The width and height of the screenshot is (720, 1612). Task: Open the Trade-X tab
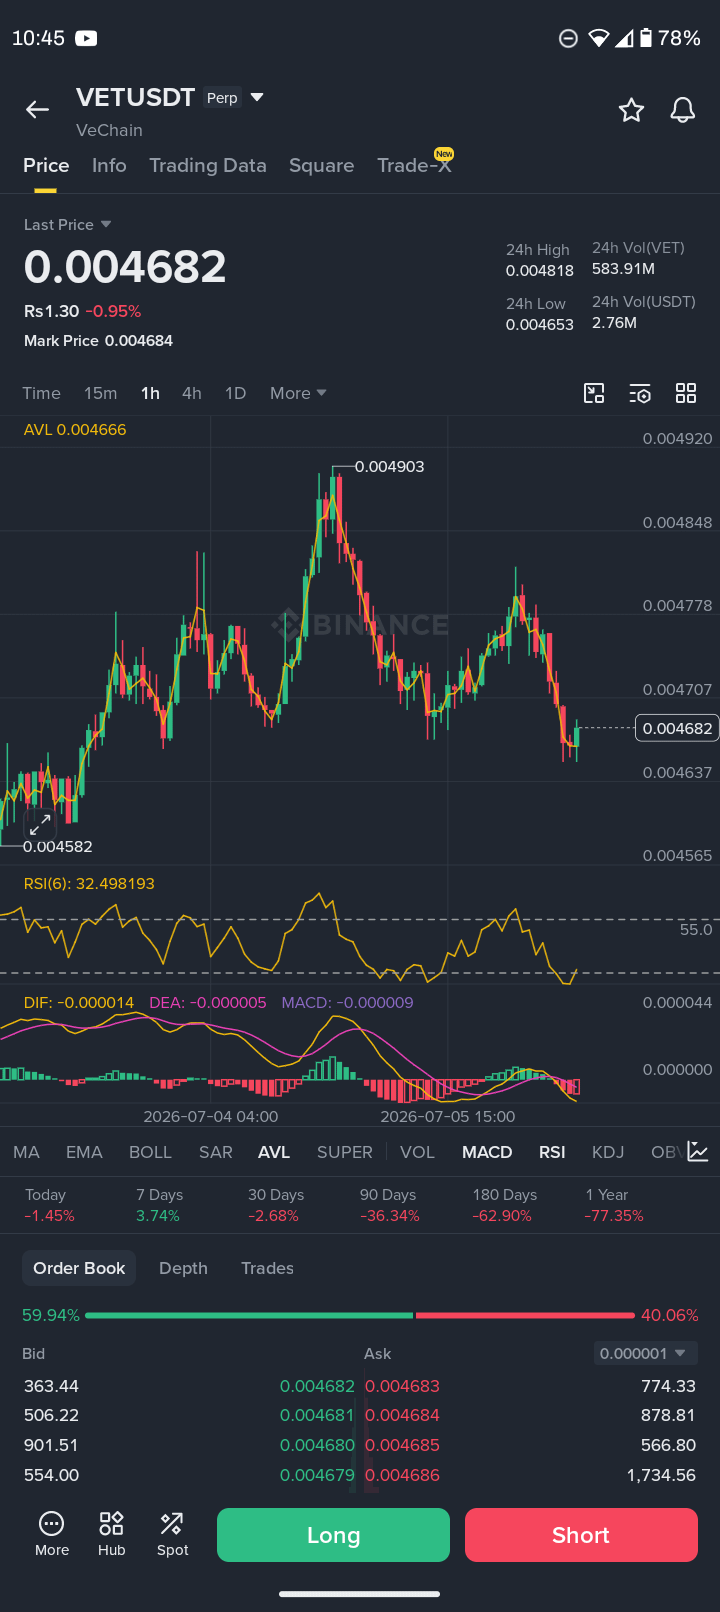pyautogui.click(x=414, y=166)
